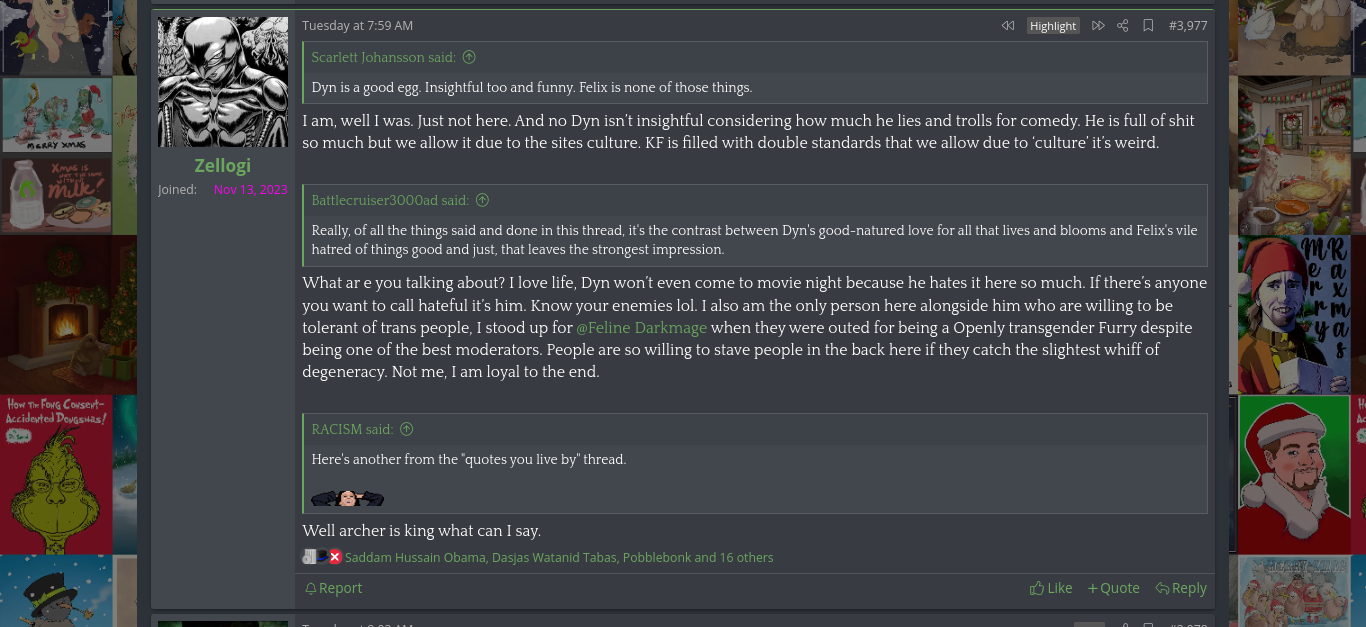
Task: Click the red X reaction icon
Action: [335, 557]
